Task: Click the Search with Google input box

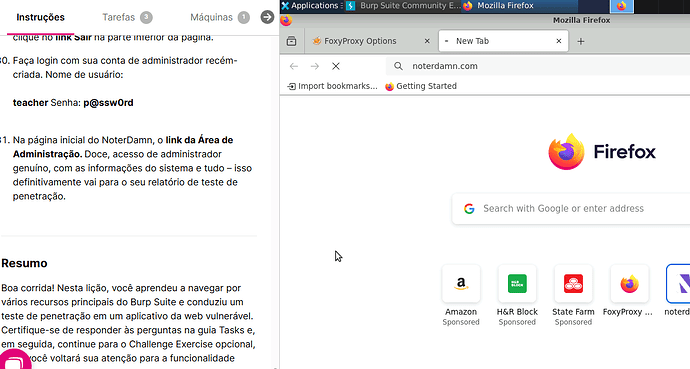Action: (572, 208)
